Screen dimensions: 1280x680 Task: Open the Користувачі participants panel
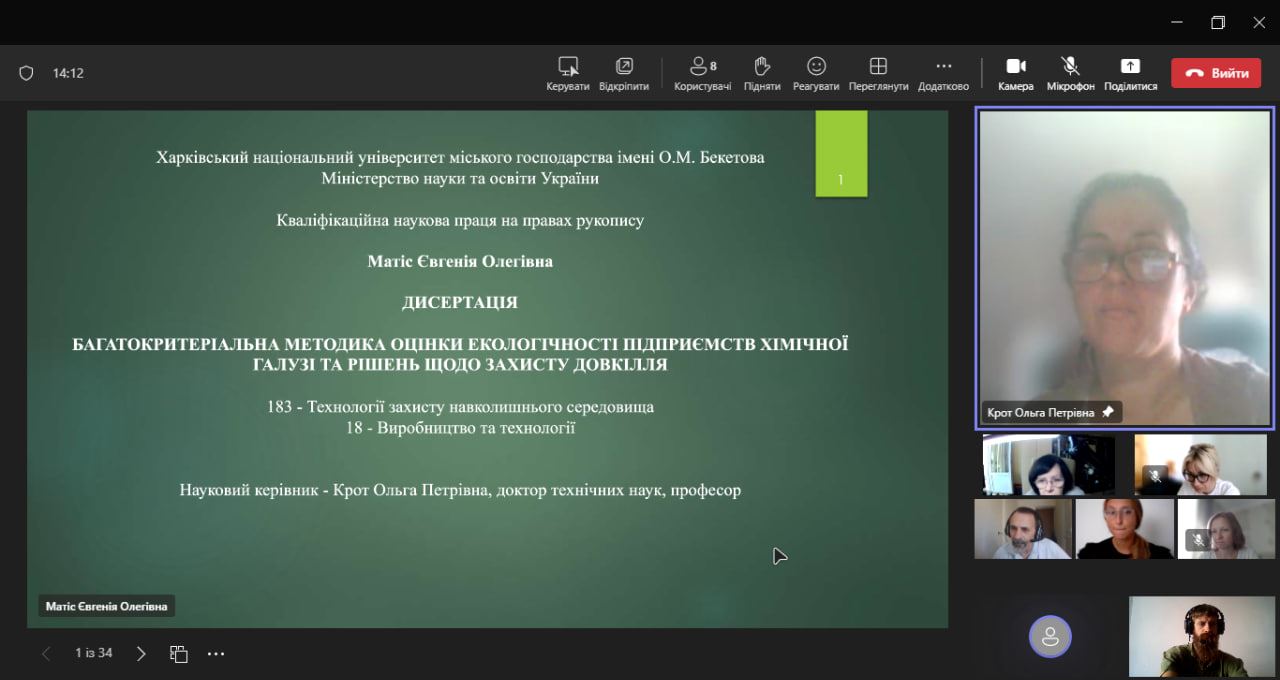coord(702,73)
